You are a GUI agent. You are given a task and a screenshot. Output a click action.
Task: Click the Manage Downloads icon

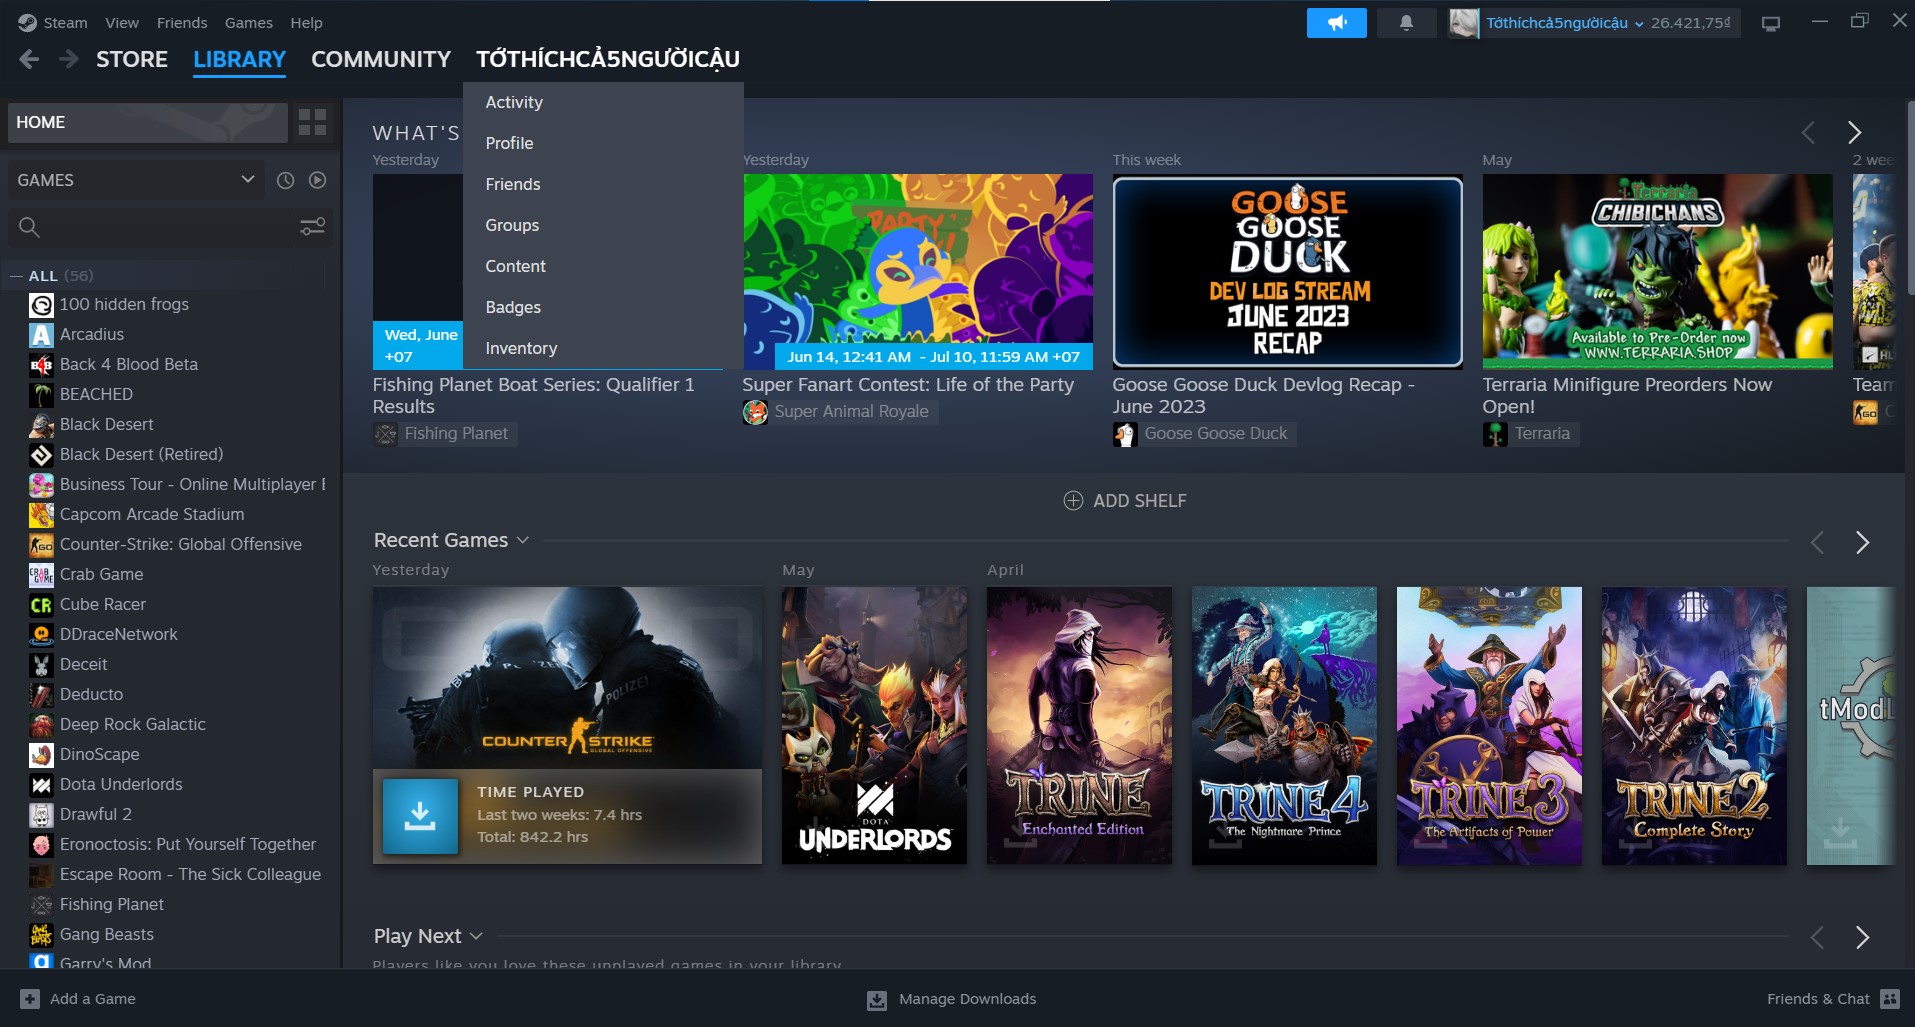click(x=877, y=1000)
